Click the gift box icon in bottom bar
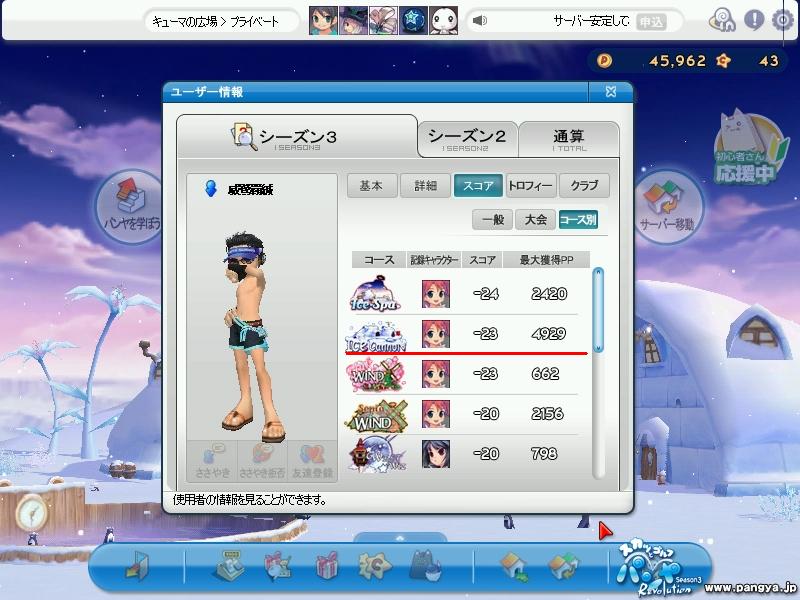The height and width of the screenshot is (600, 800). pos(327,565)
